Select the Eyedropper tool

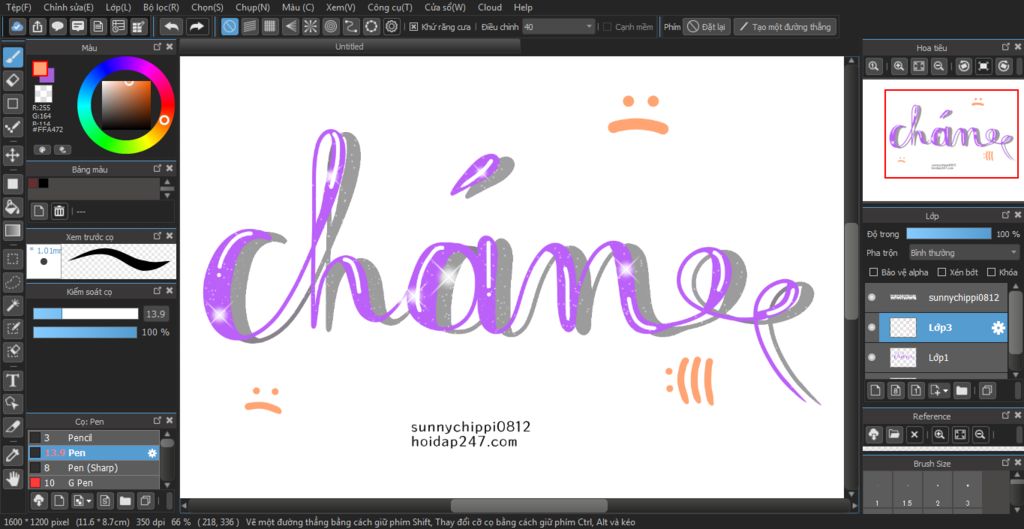[x=13, y=455]
